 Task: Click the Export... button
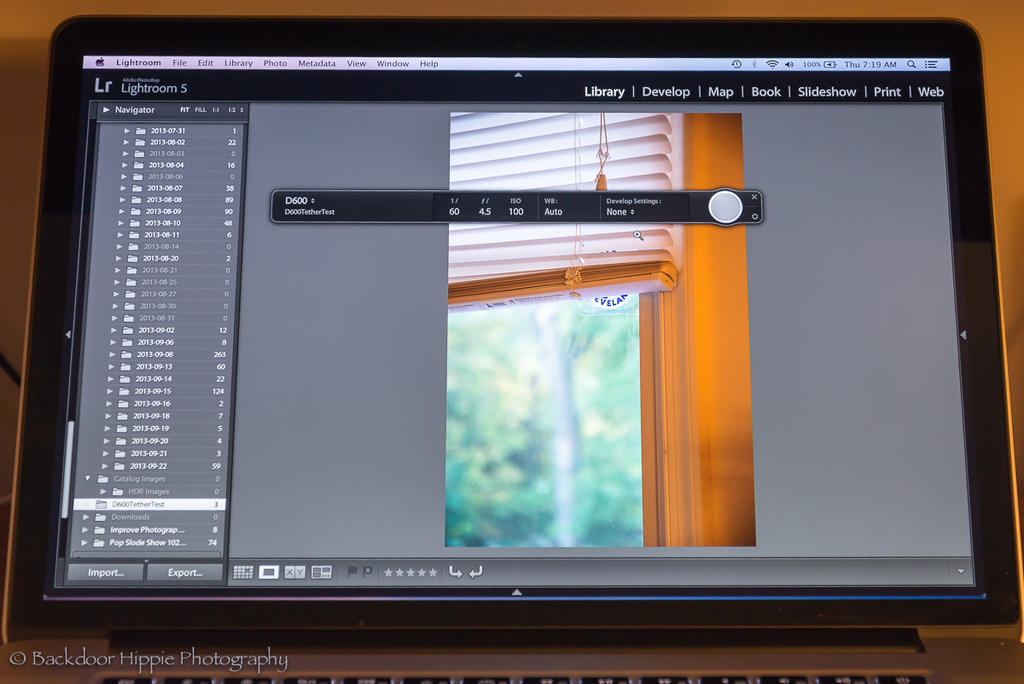pyautogui.click(x=185, y=573)
